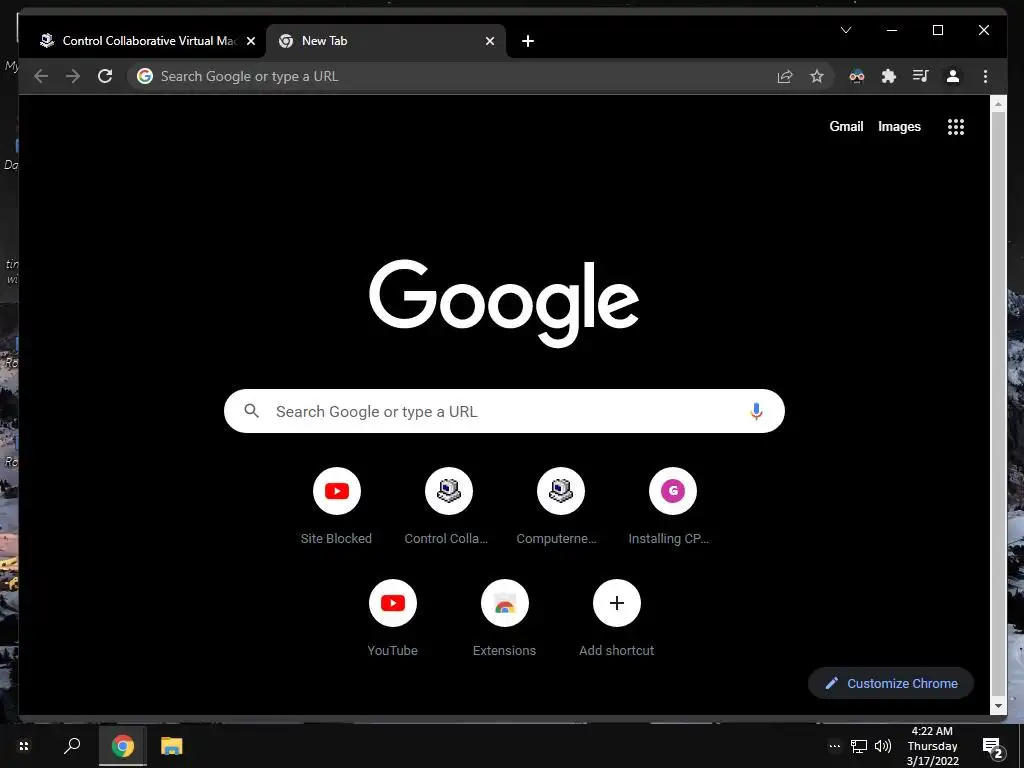Image resolution: width=1024 pixels, height=768 pixels.
Task: Focus the Search Google or type a URL box
Action: click(x=504, y=411)
